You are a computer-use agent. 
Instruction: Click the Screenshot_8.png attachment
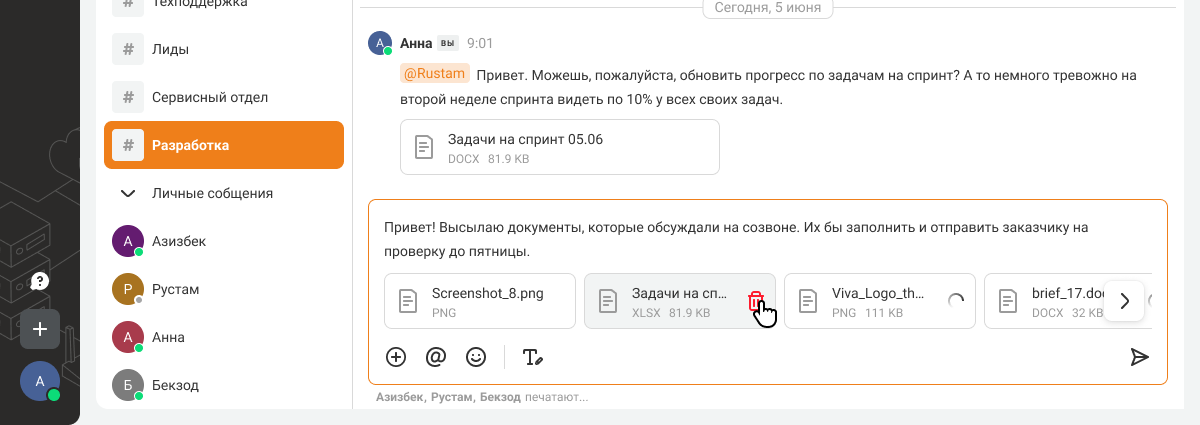(479, 301)
